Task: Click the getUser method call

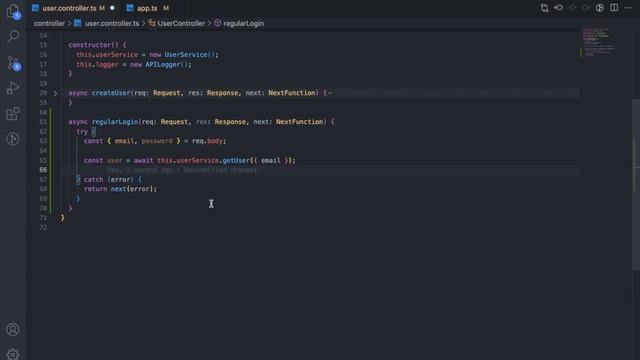Action: coord(236,160)
